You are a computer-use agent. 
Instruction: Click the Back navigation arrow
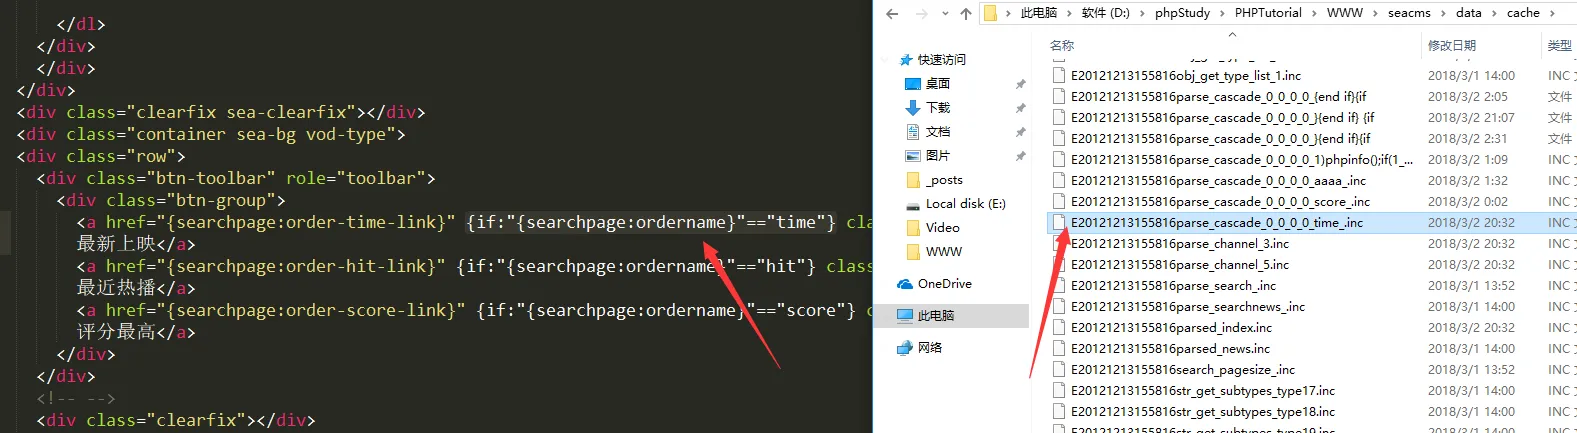tap(892, 14)
